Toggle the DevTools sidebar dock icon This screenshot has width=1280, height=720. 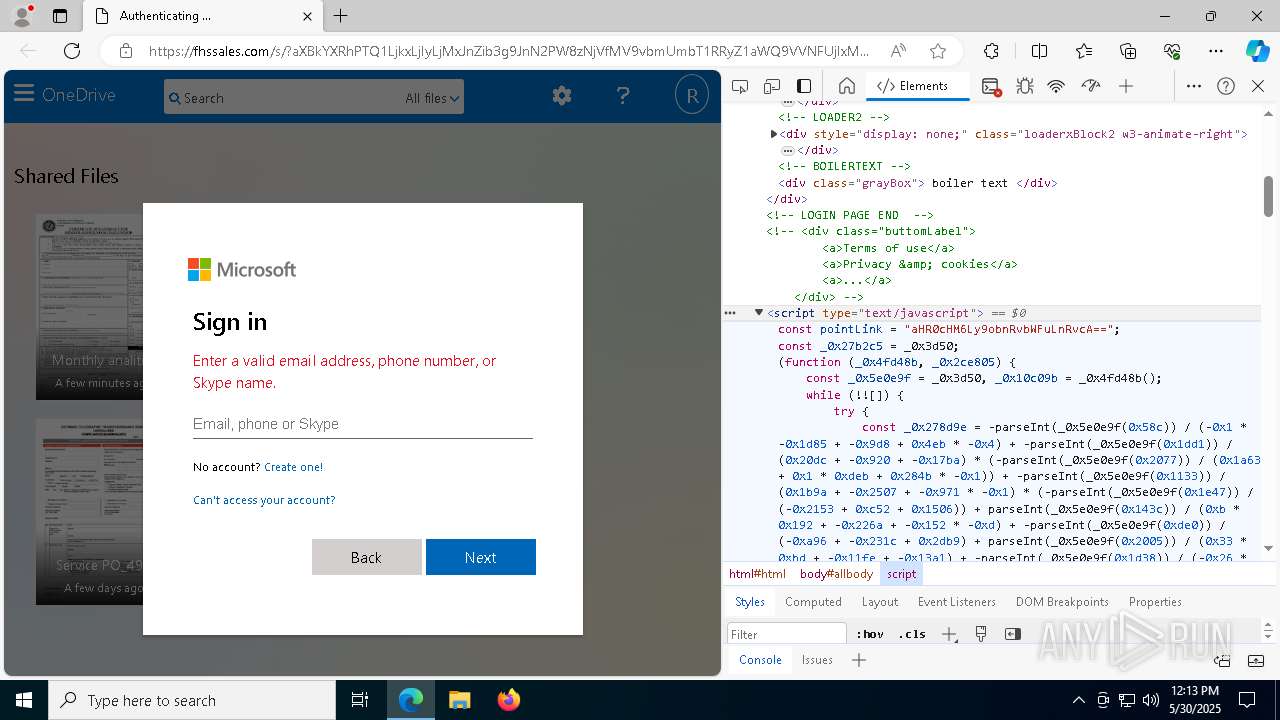click(x=804, y=86)
